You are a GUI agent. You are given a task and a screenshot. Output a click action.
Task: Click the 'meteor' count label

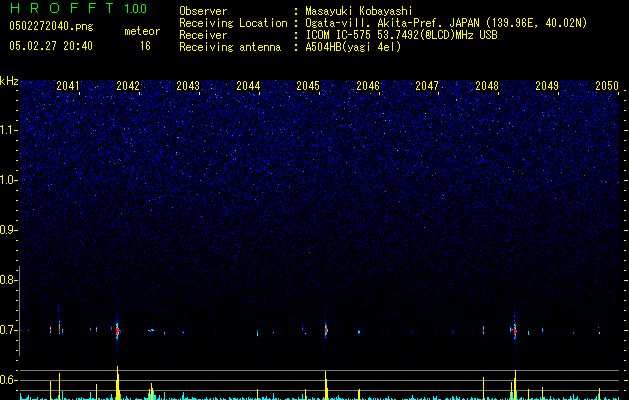tap(142, 31)
